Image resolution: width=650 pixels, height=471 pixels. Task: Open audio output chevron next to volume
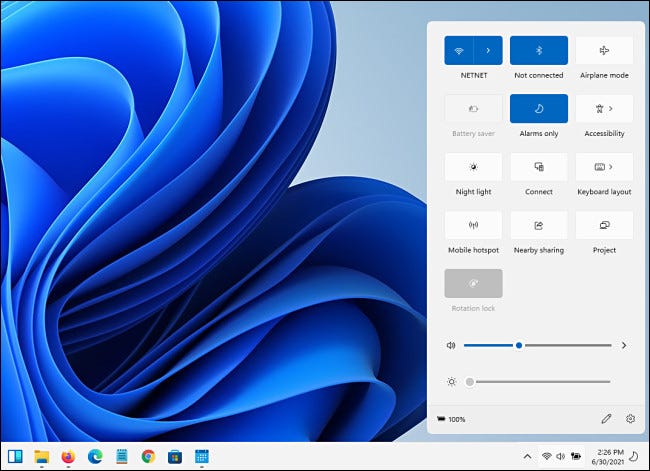coord(624,345)
